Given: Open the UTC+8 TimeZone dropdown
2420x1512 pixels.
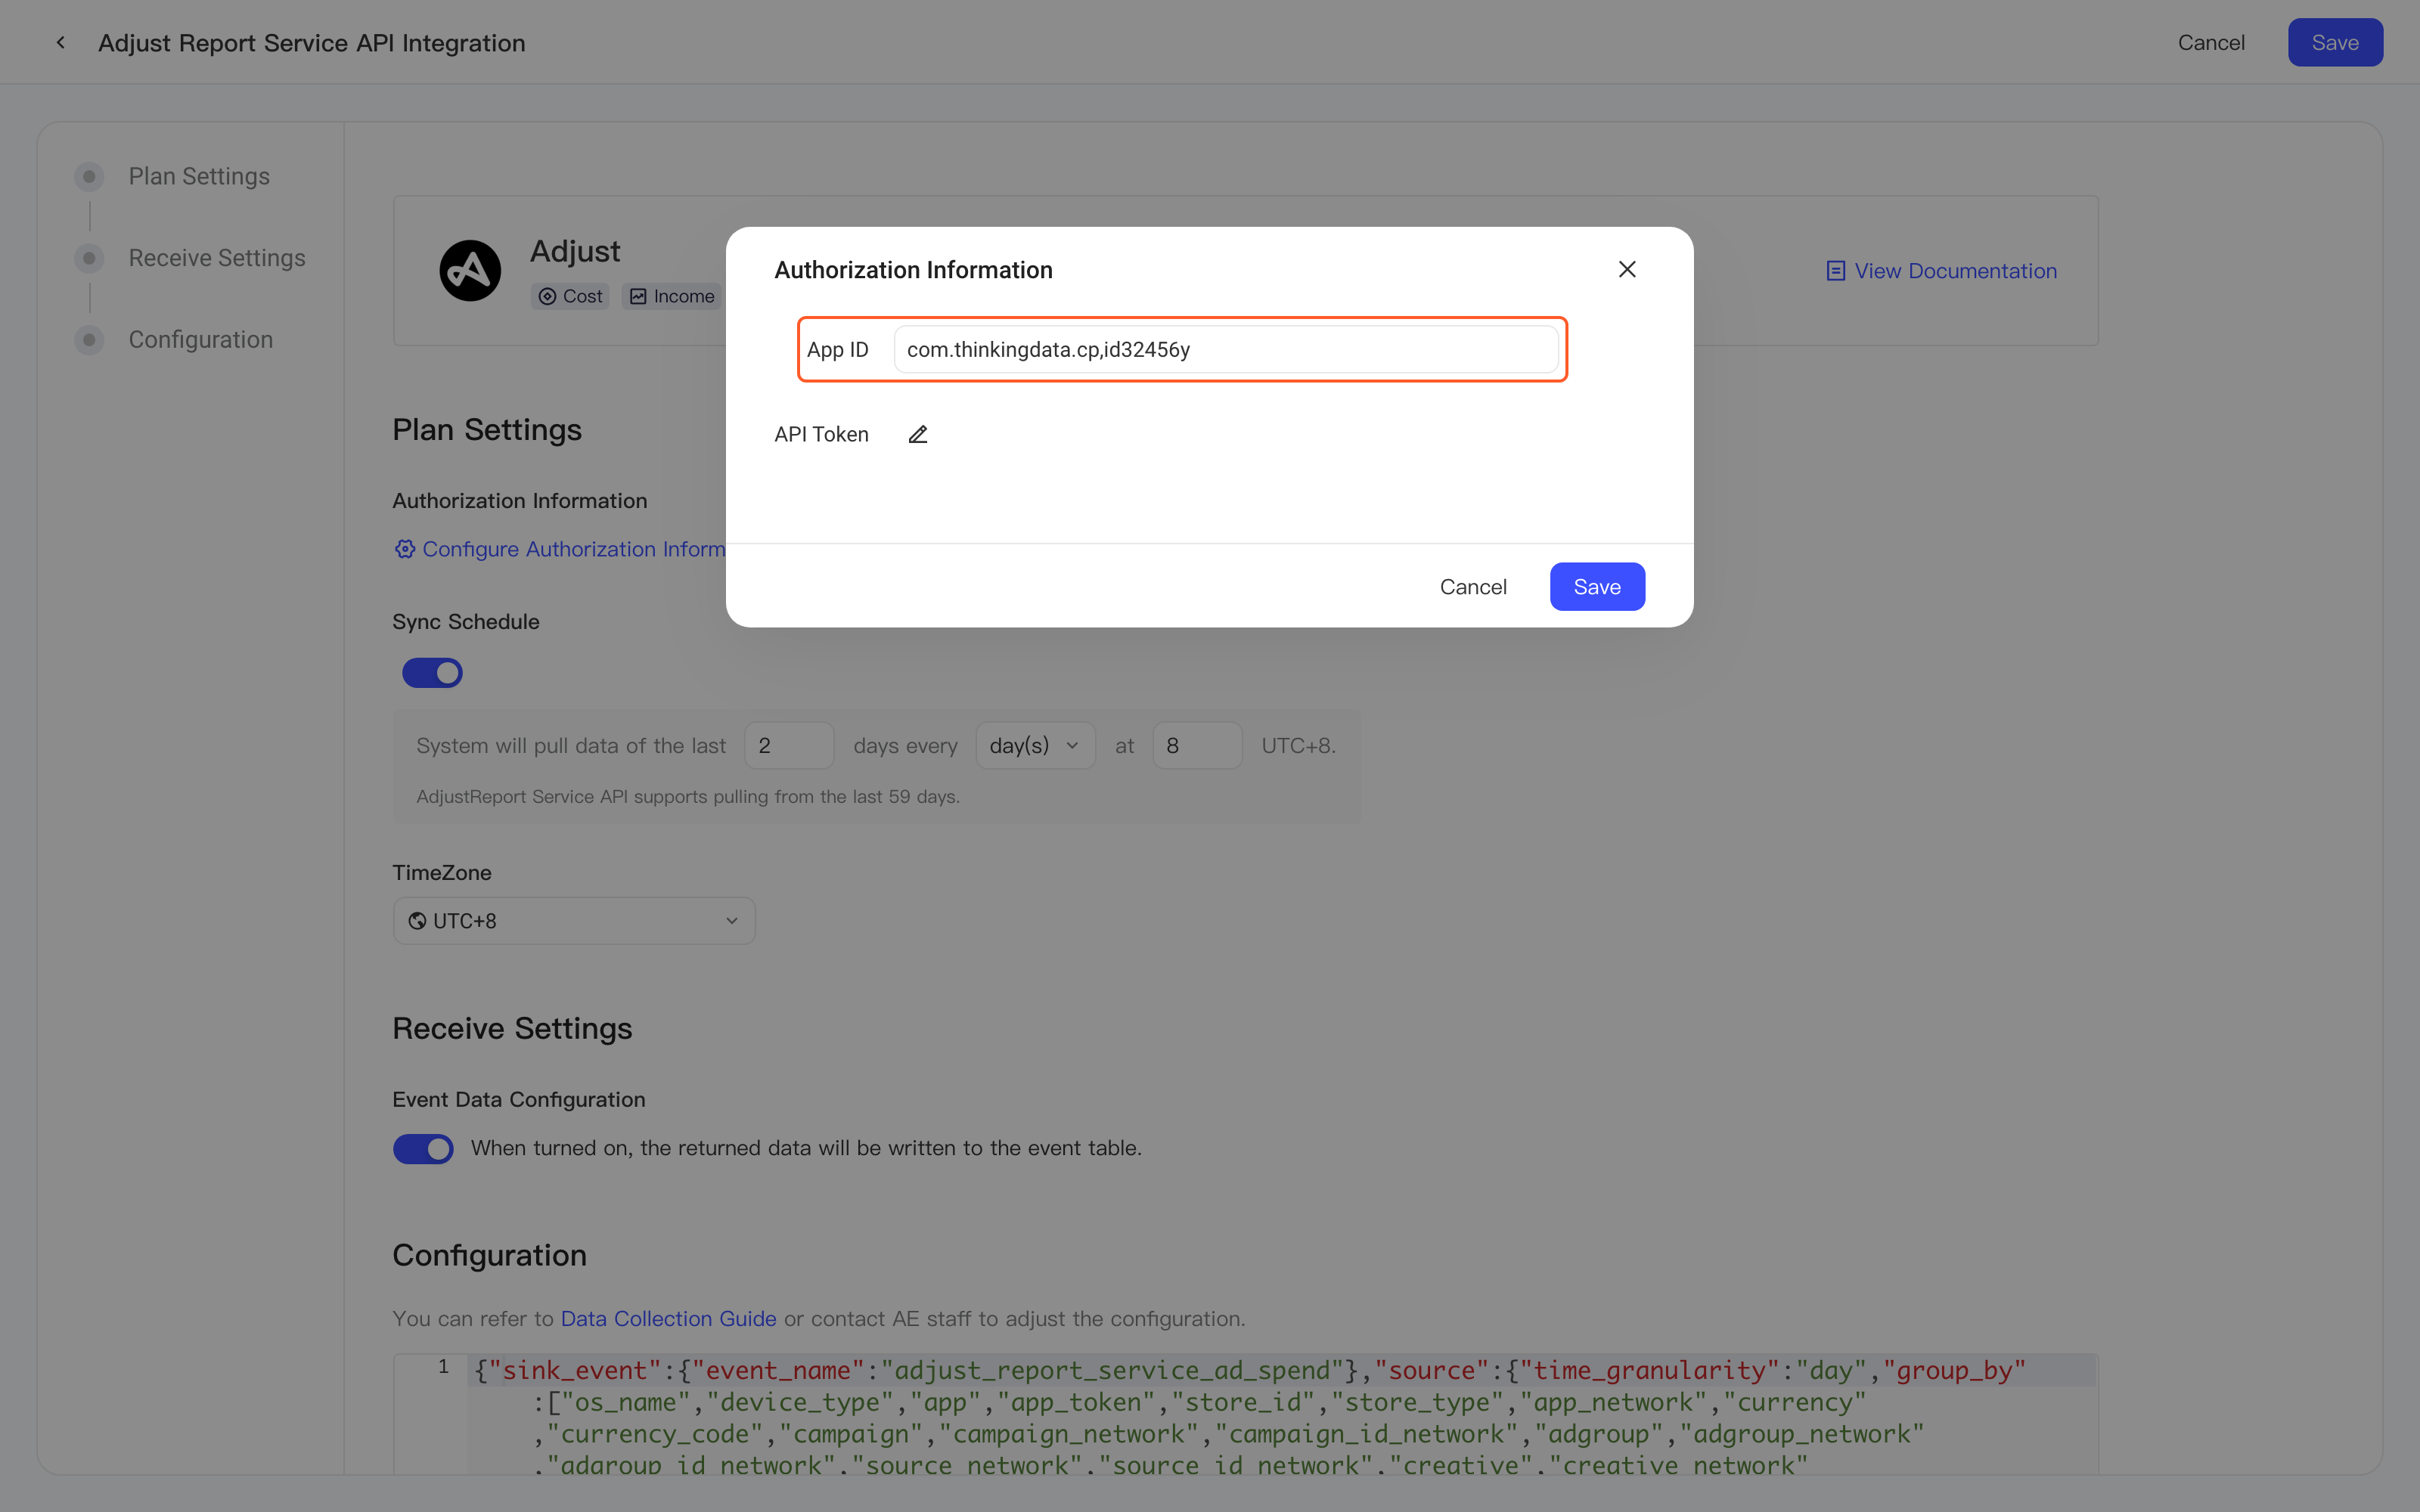Looking at the screenshot, I should coord(574,921).
